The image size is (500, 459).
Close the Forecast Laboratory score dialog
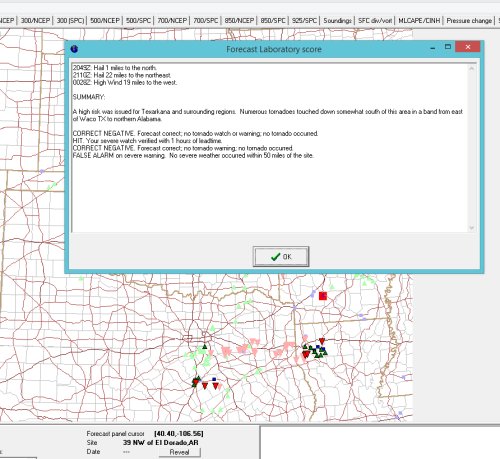pyautogui.click(x=468, y=47)
